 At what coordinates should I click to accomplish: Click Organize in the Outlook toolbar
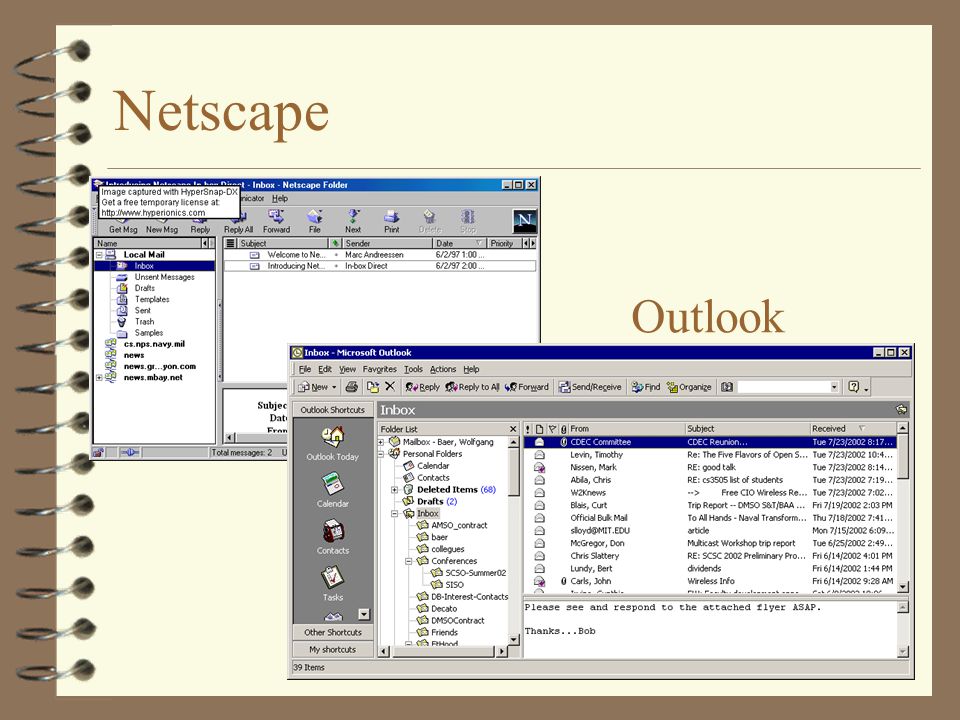689,387
